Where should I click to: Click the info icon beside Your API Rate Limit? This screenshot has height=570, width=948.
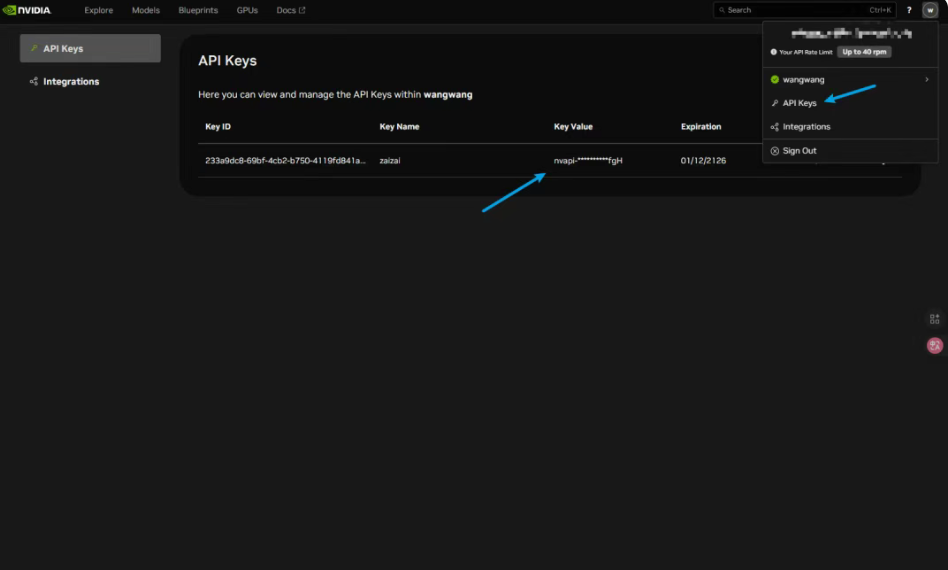tap(773, 52)
